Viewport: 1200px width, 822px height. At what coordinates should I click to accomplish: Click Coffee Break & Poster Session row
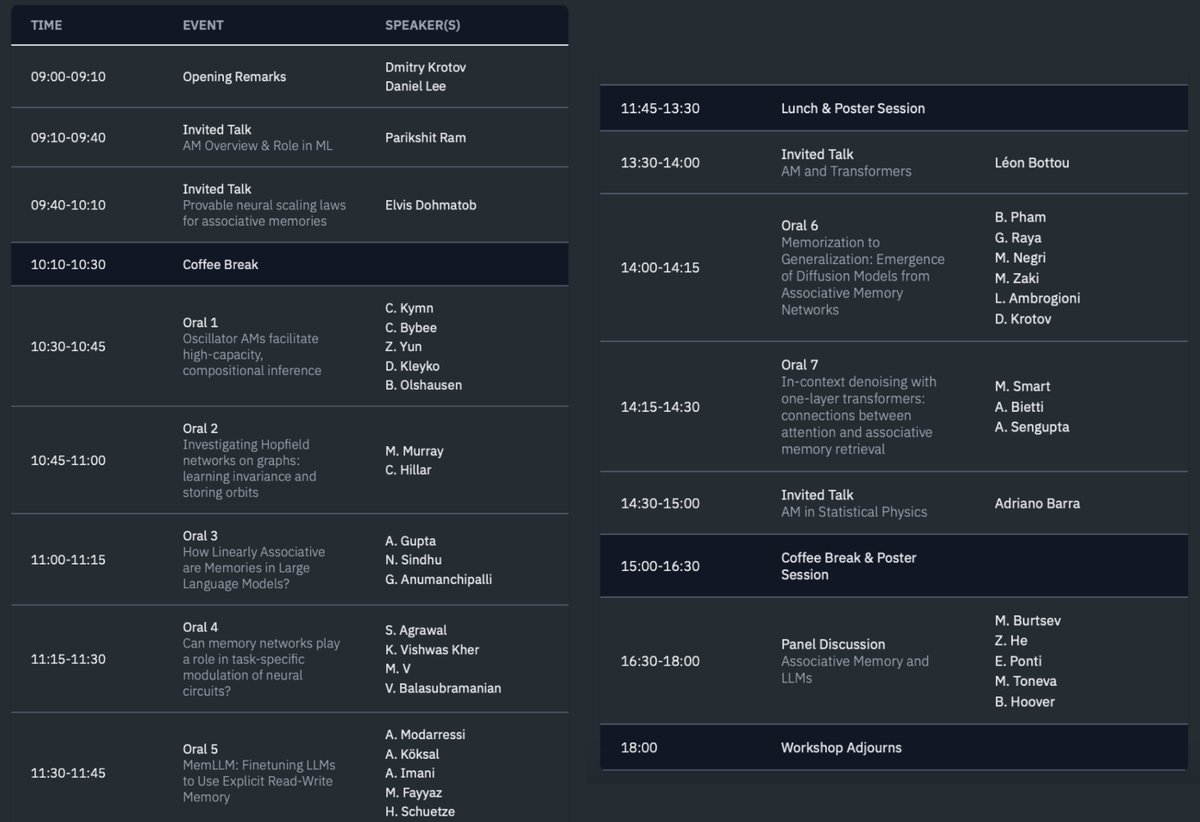[894, 566]
